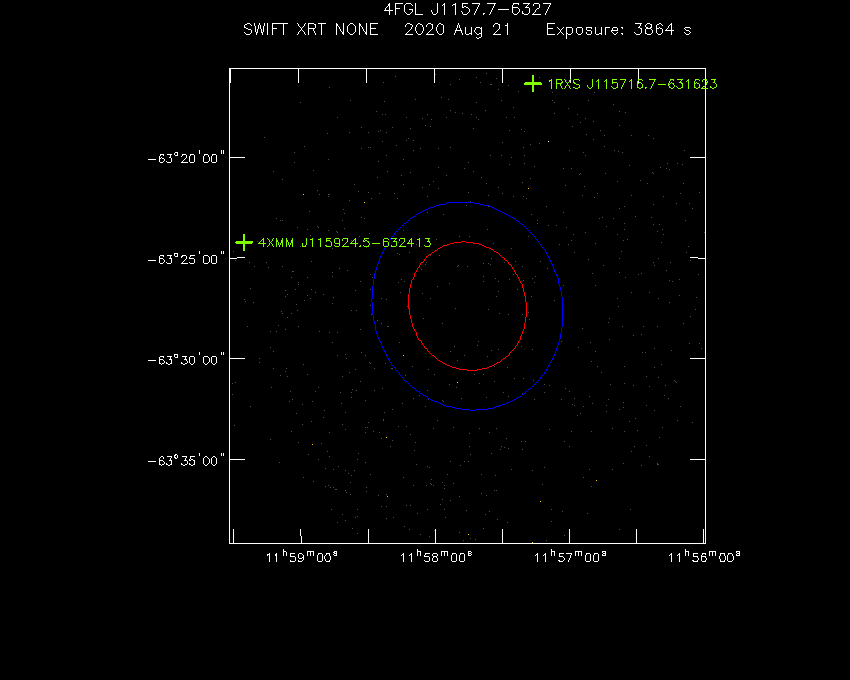Click the 4FGL J1157.7-6327 title text
The width and height of the screenshot is (850, 680).
467,9
